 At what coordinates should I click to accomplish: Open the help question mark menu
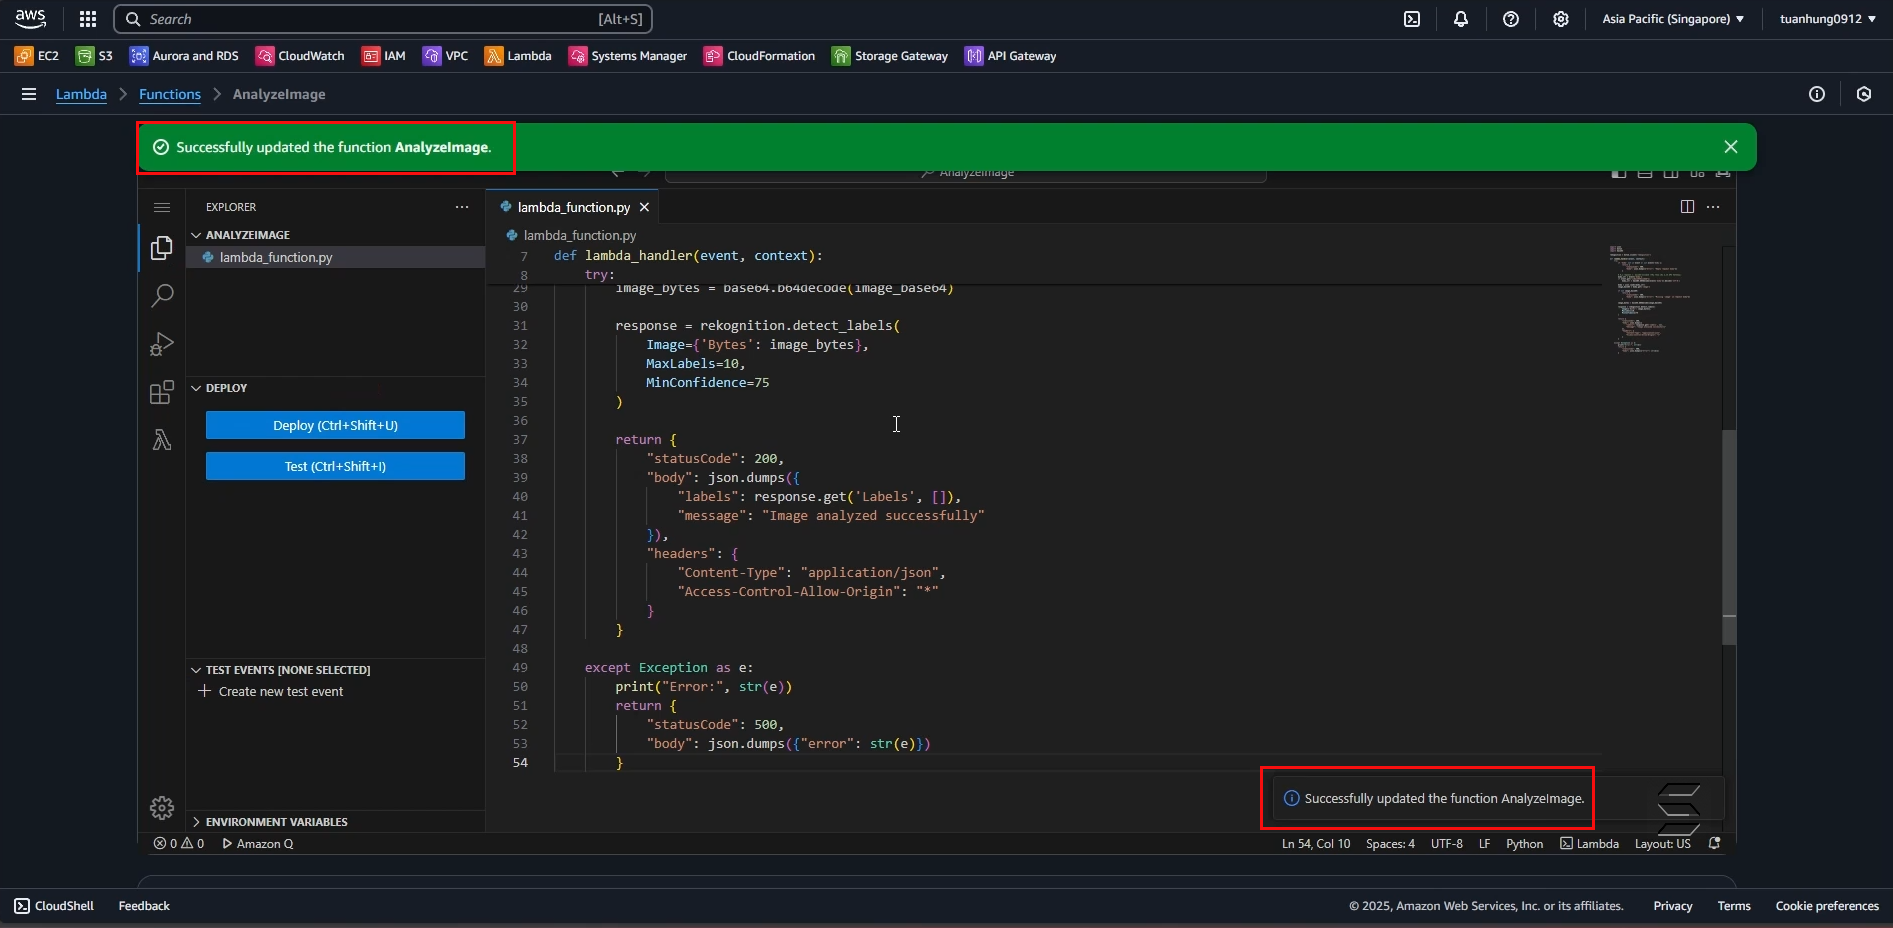[1511, 19]
